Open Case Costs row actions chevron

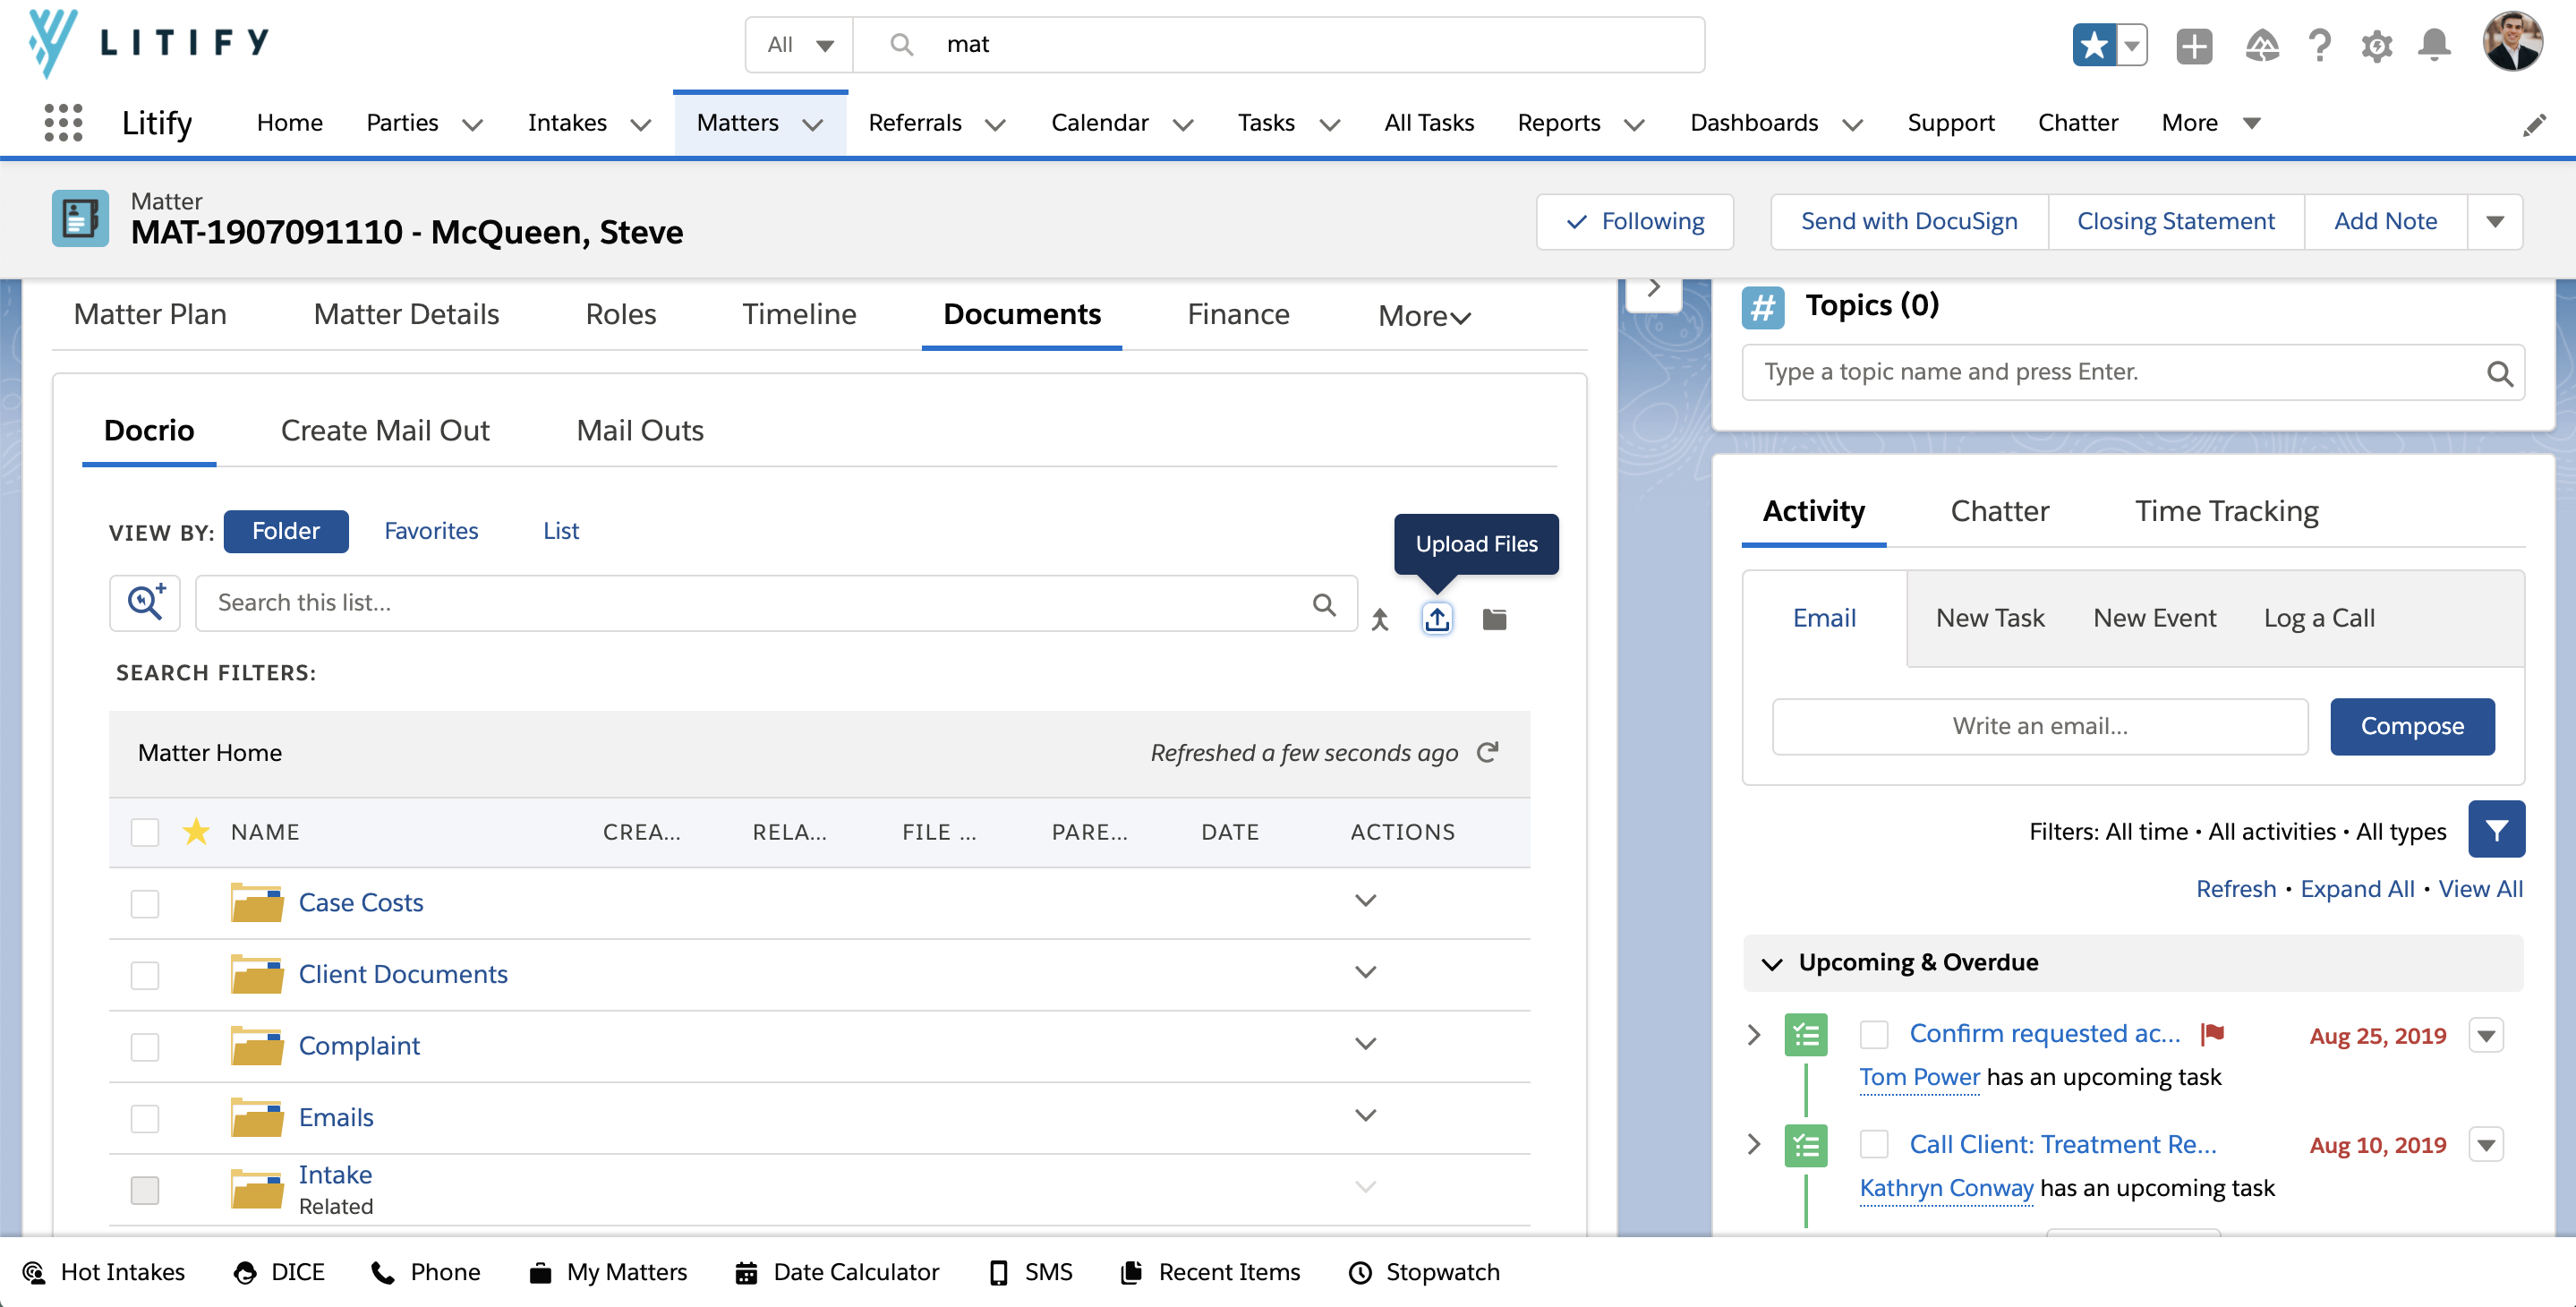pyautogui.click(x=1365, y=901)
